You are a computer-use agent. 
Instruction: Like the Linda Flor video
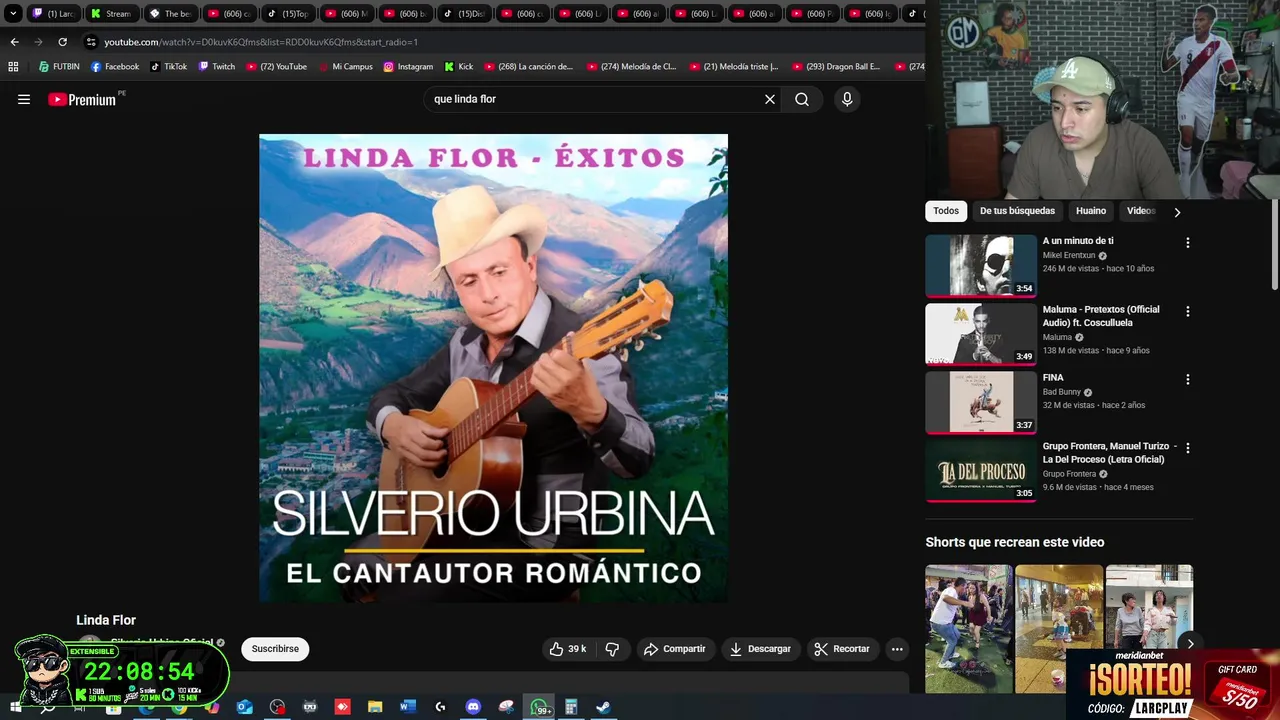click(568, 649)
